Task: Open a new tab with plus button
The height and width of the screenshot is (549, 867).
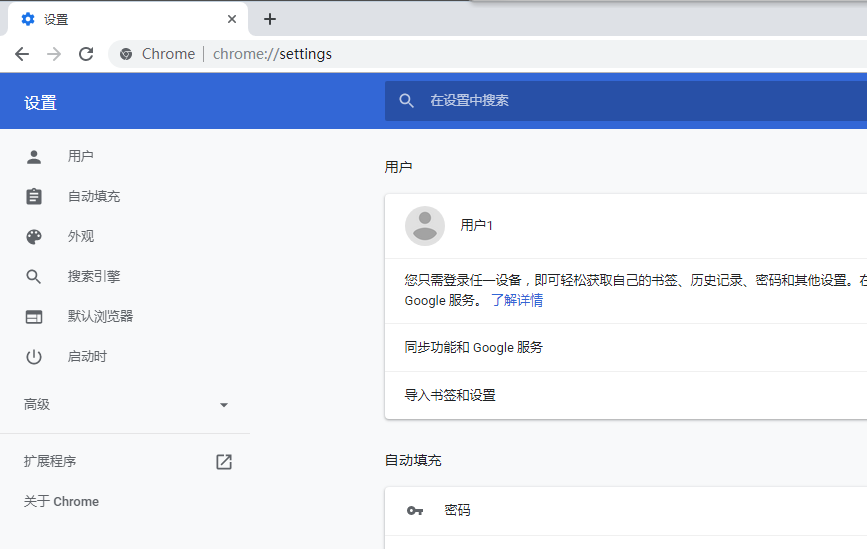Action: 270,19
